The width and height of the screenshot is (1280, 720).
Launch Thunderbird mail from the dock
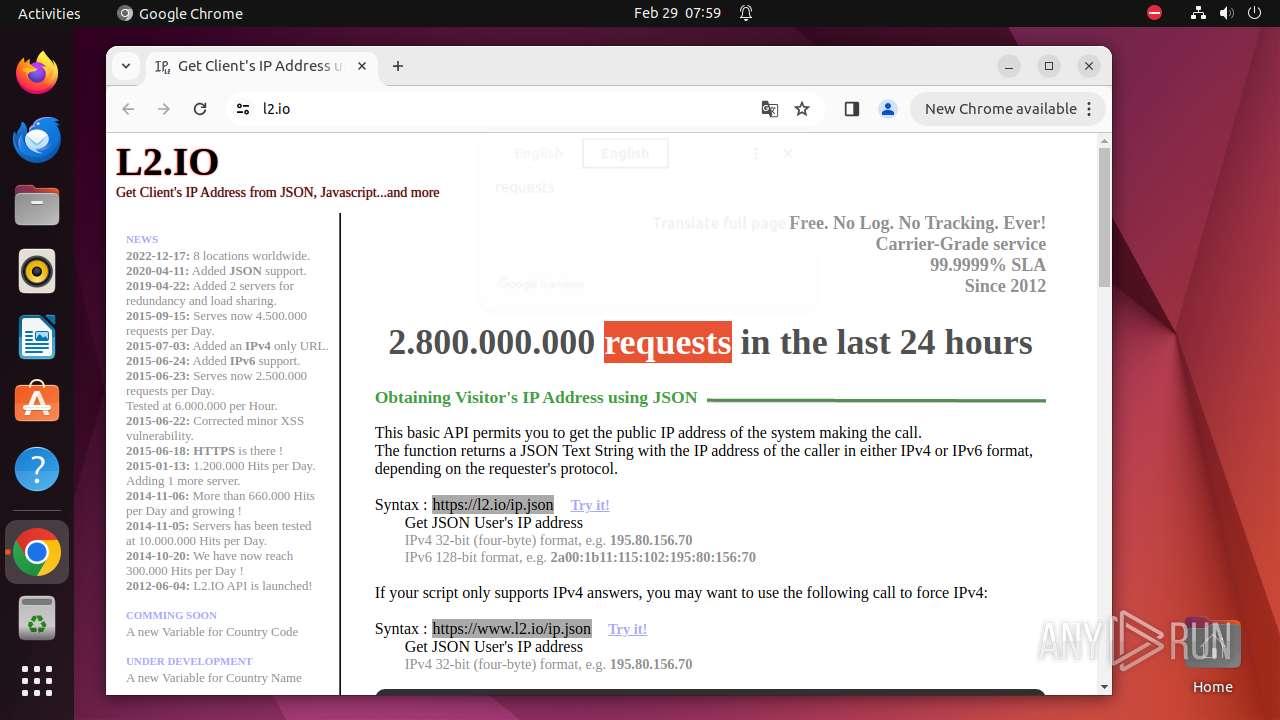coord(37,140)
